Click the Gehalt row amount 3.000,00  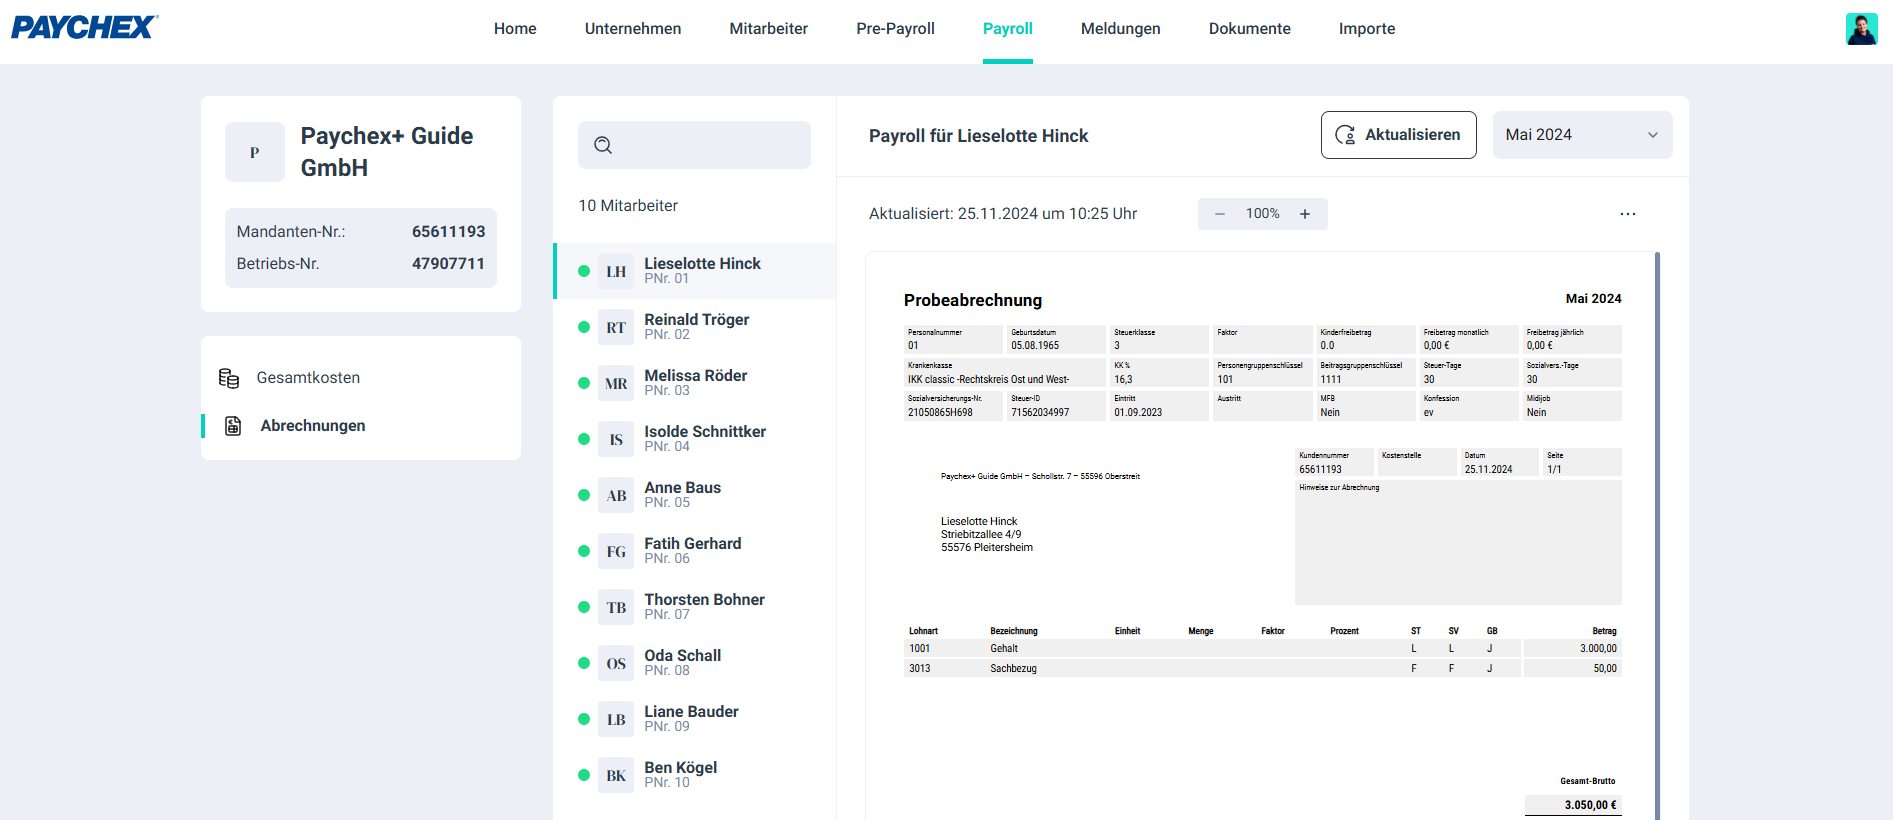(x=1598, y=649)
